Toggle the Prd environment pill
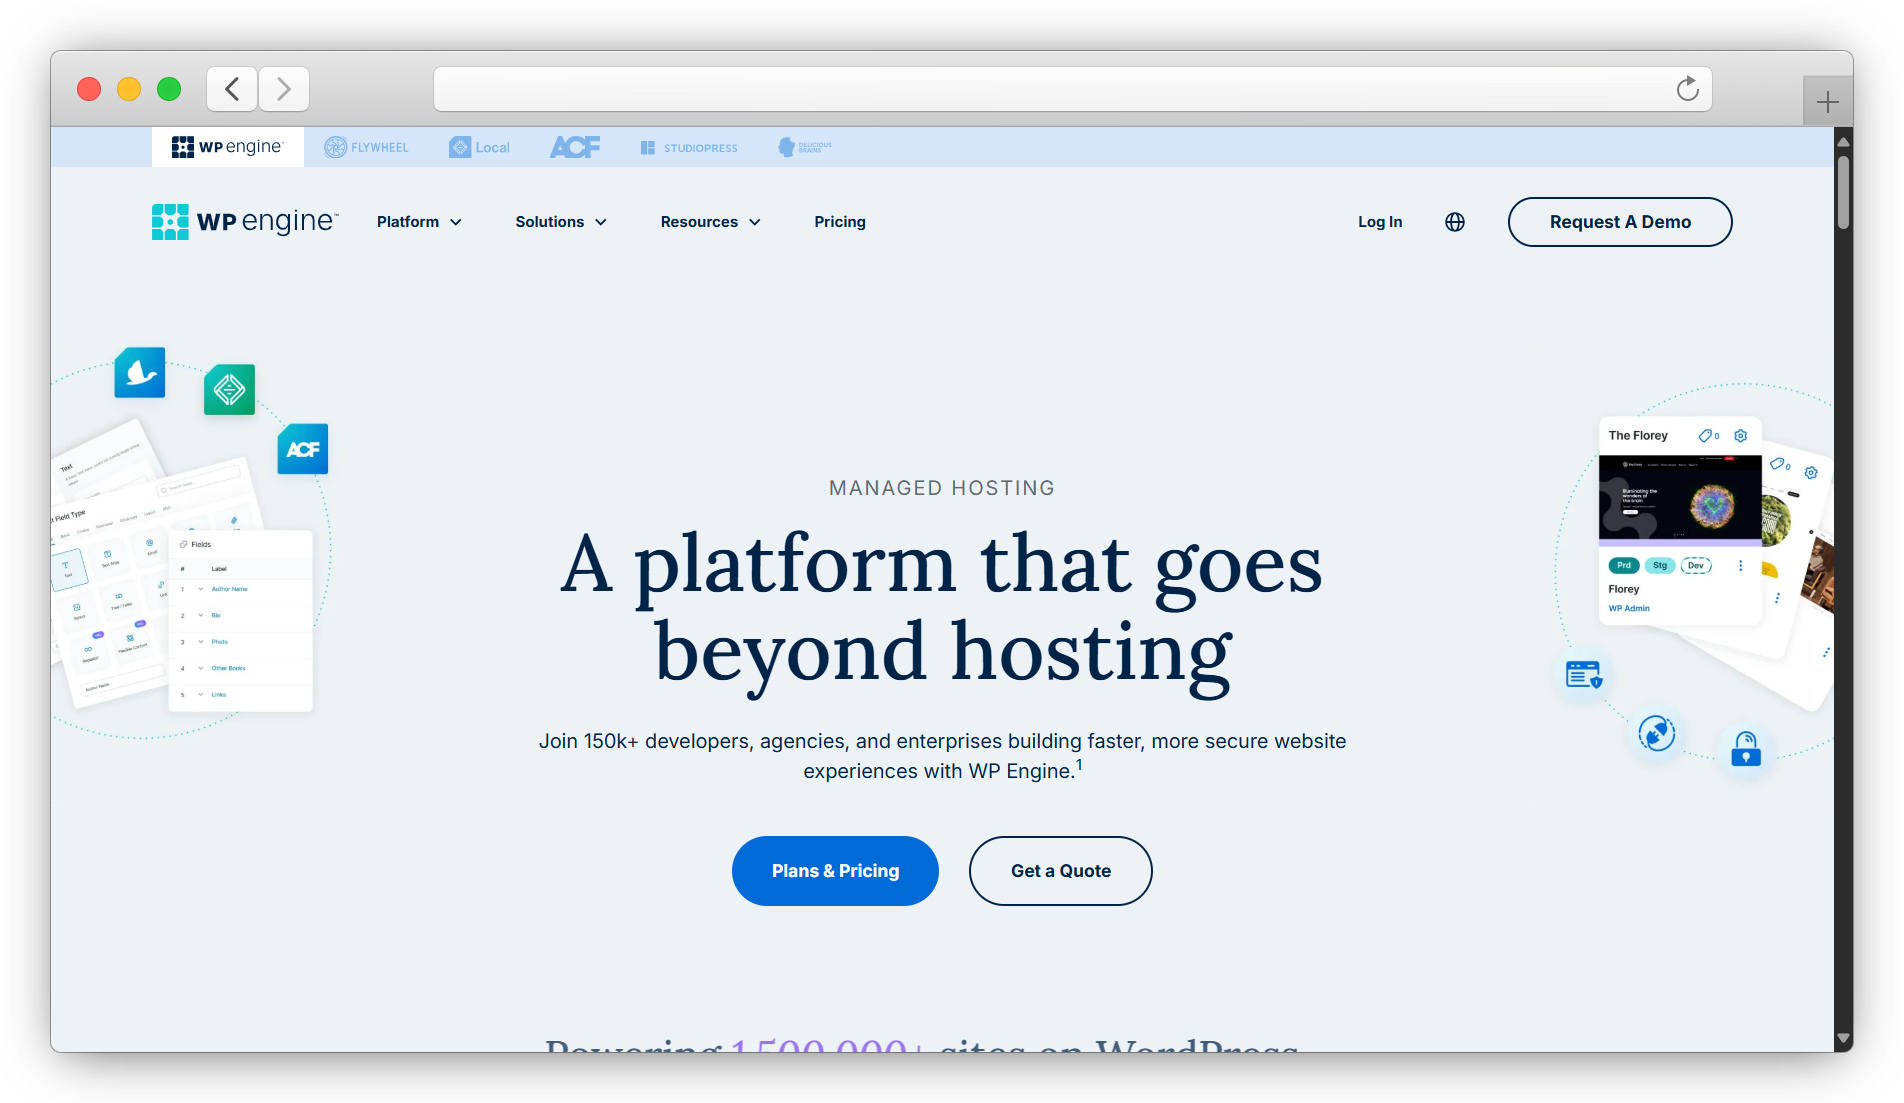The height and width of the screenshot is (1103, 1904). [x=1623, y=565]
